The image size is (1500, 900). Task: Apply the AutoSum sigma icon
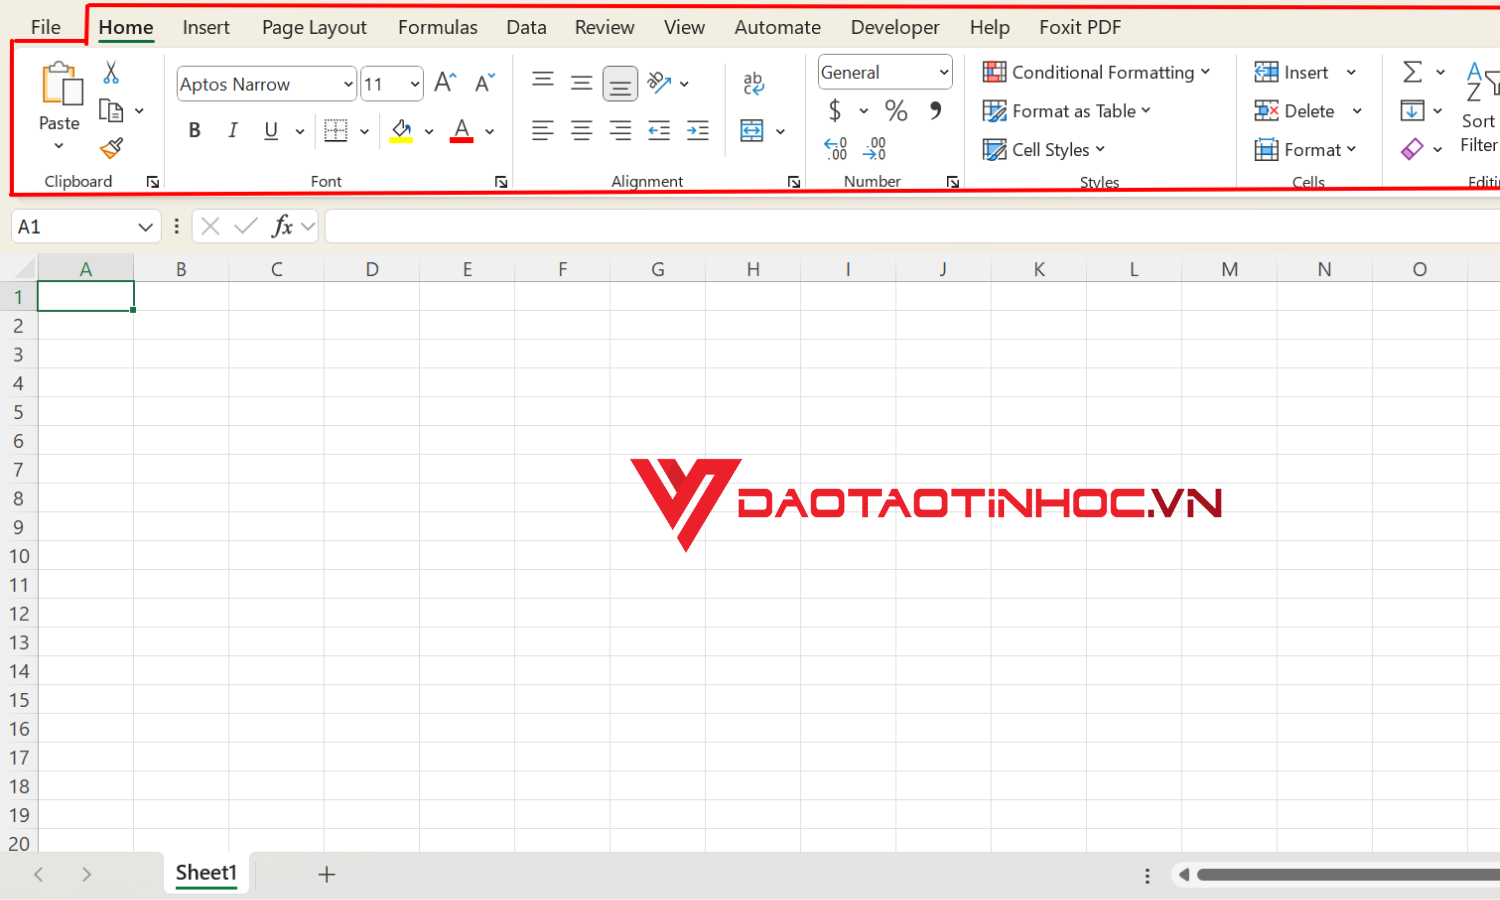(1413, 71)
